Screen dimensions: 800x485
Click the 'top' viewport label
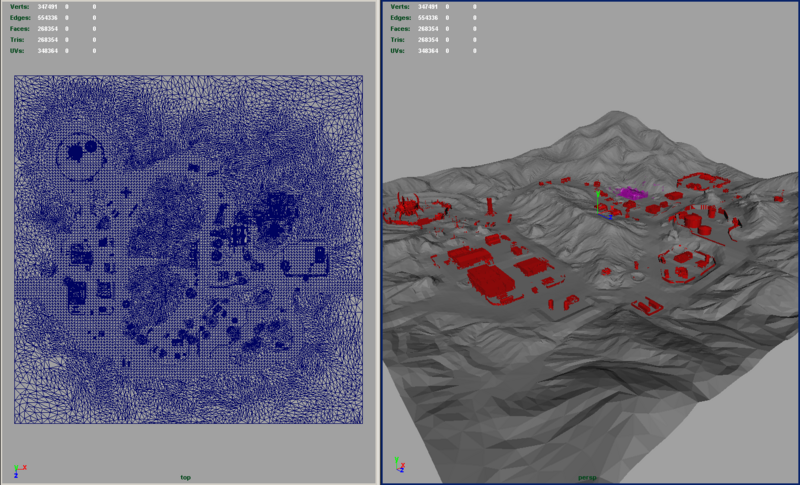point(186,477)
